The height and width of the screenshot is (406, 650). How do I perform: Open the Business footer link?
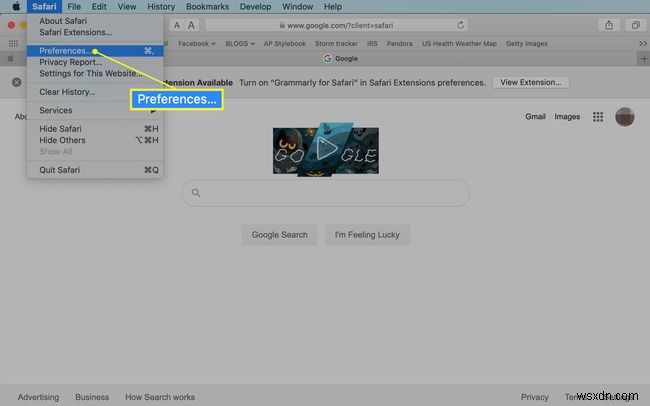92,397
